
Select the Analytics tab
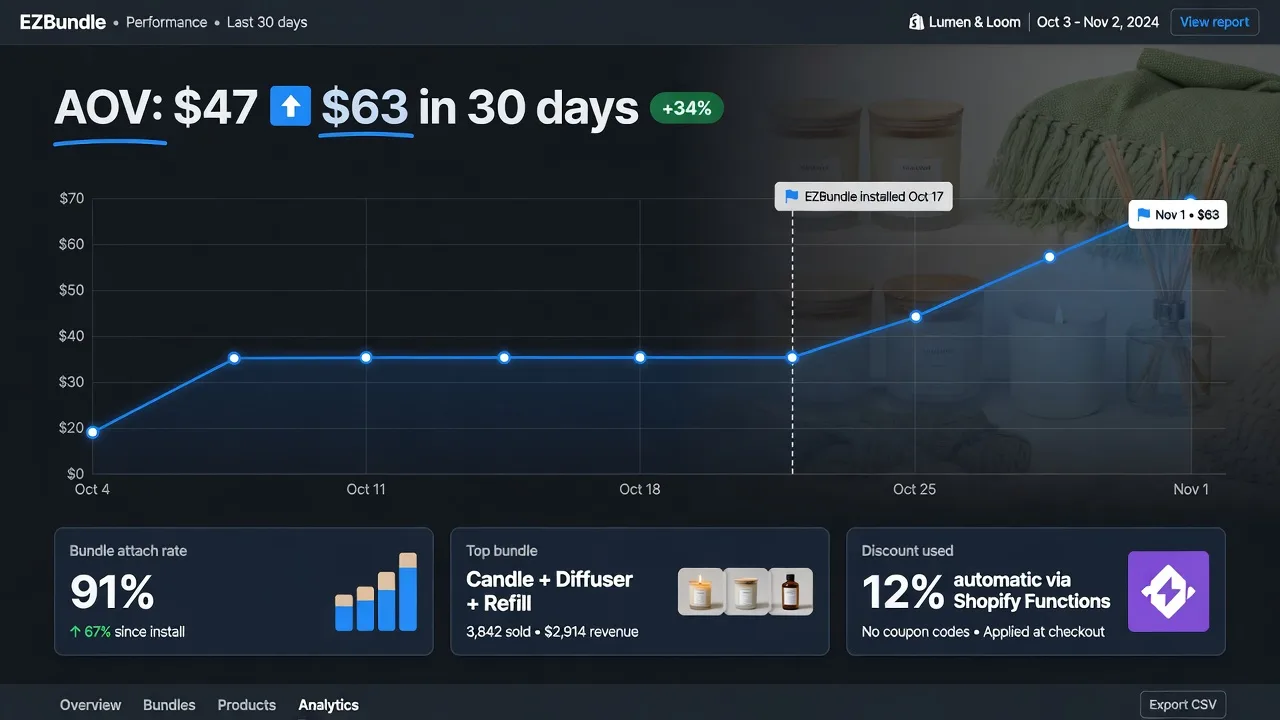point(328,705)
